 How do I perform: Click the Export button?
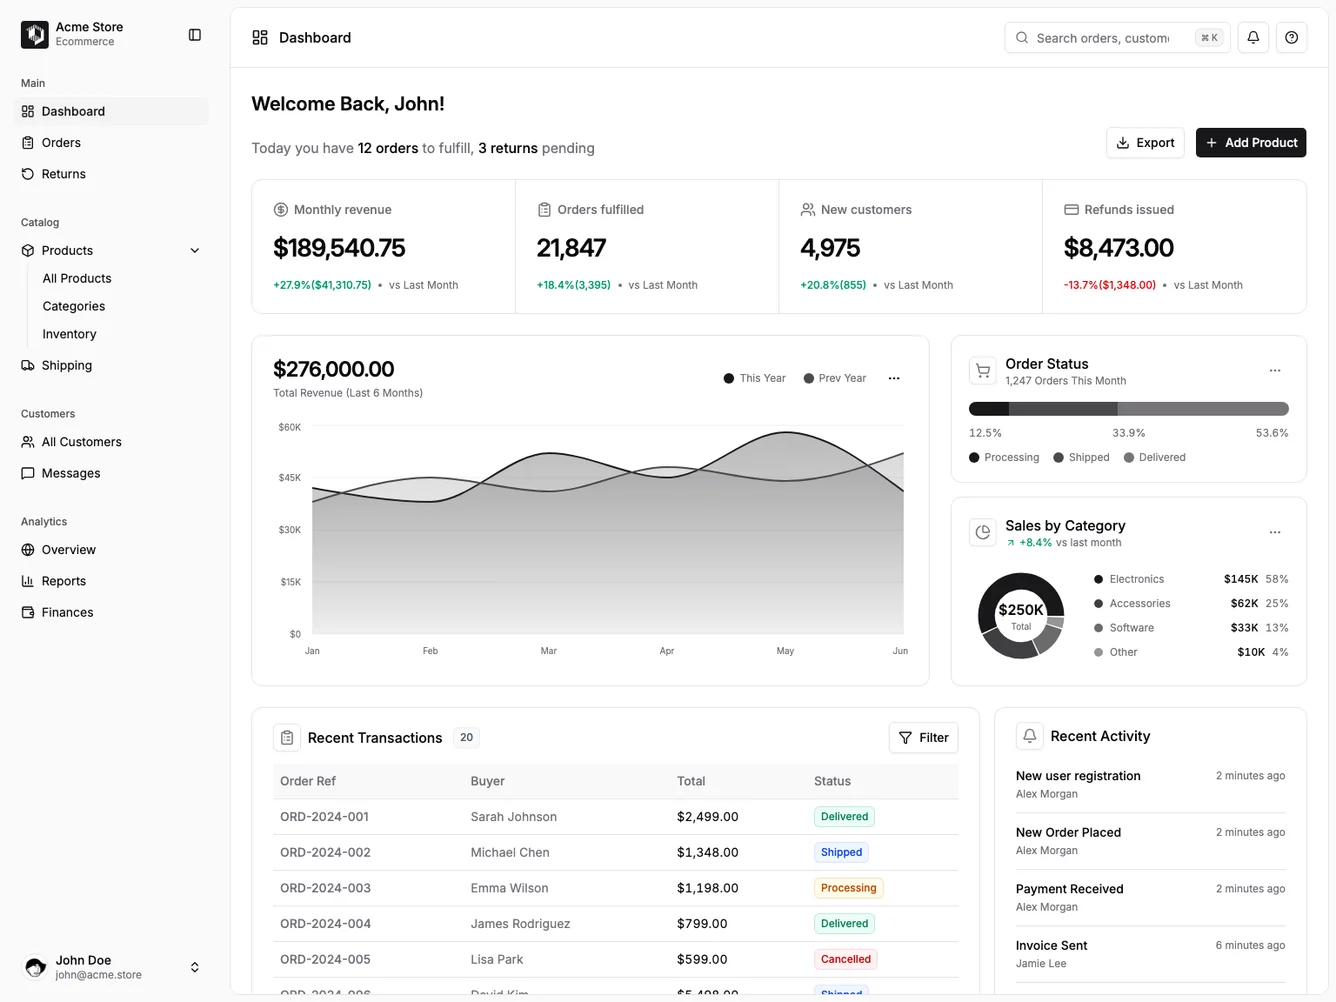(x=1145, y=142)
